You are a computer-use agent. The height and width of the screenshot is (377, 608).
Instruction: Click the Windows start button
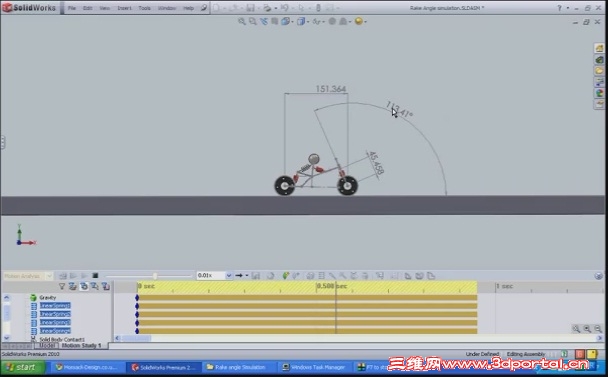pyautogui.click(x=23, y=367)
